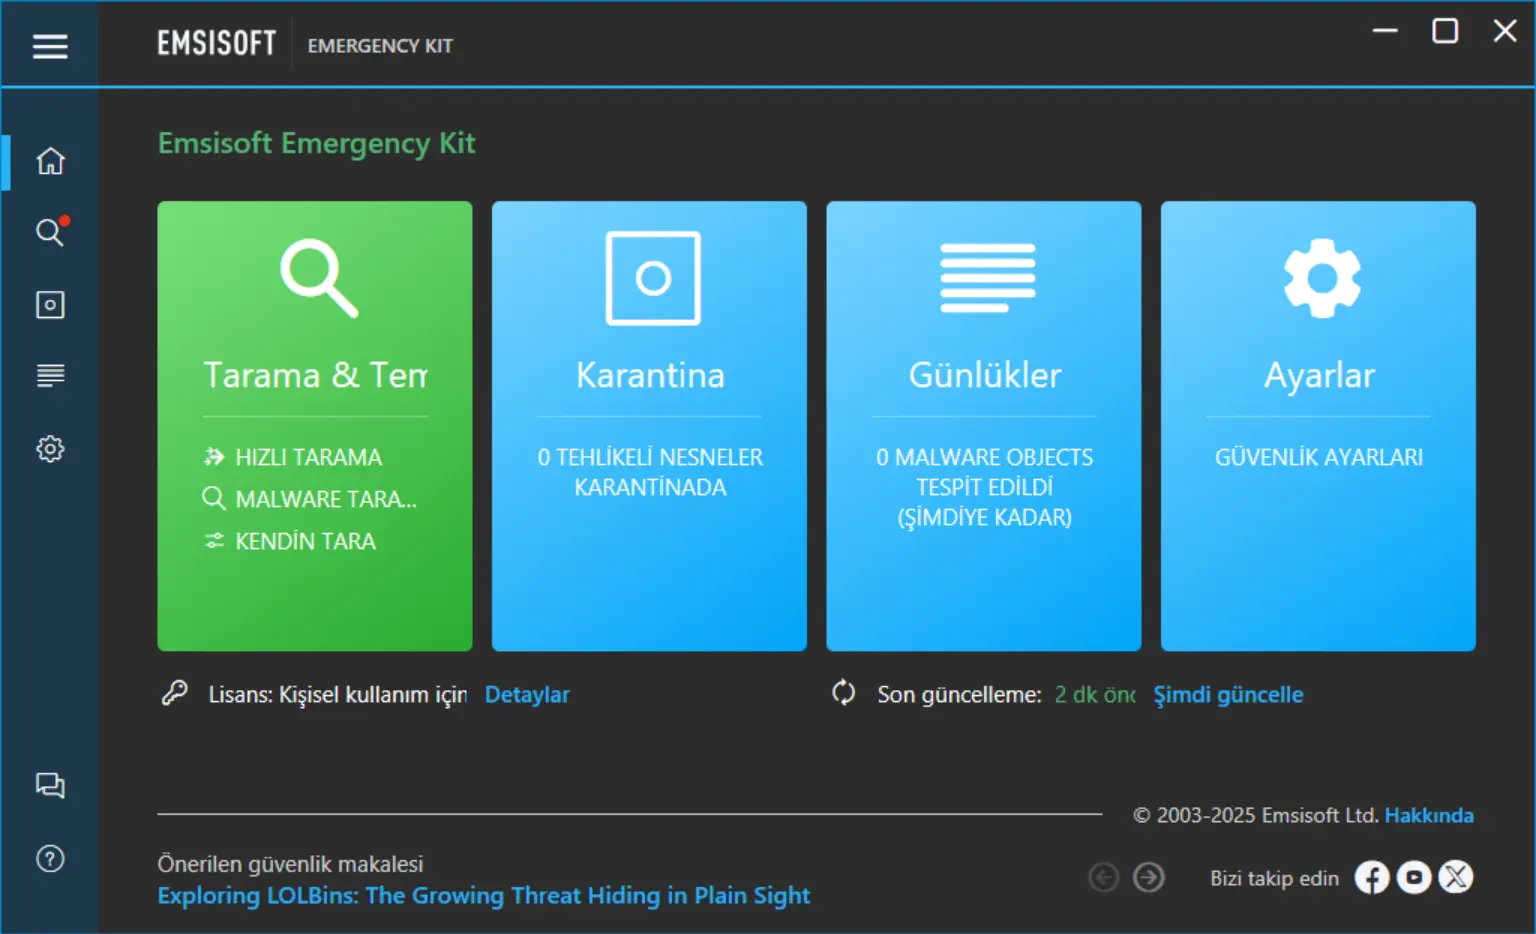
Task: Open the Karantina tile heading
Action: coord(650,375)
